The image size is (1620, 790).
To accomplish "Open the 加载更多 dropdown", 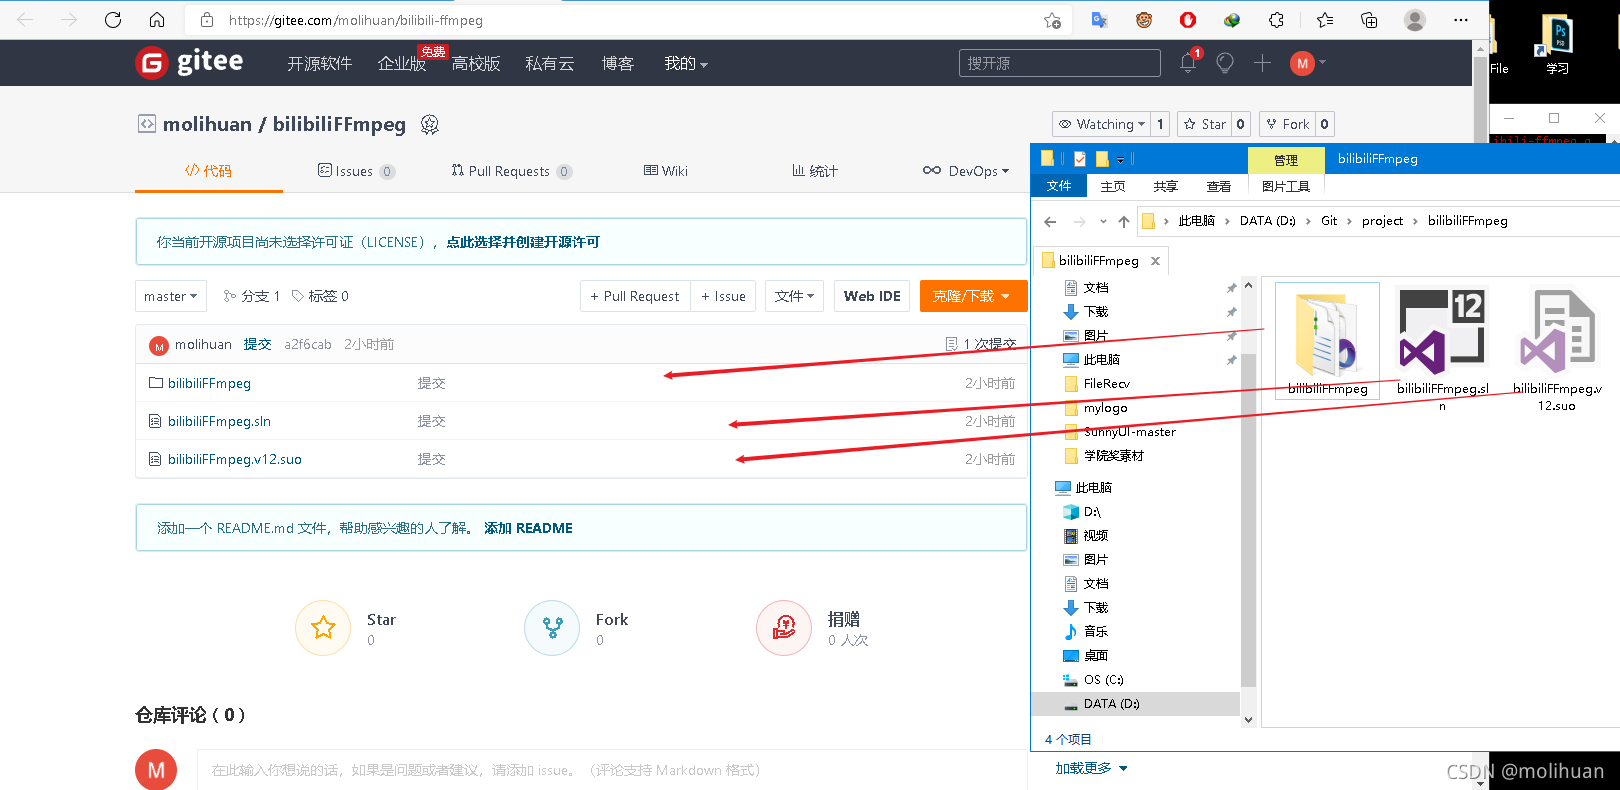I will 1091,768.
